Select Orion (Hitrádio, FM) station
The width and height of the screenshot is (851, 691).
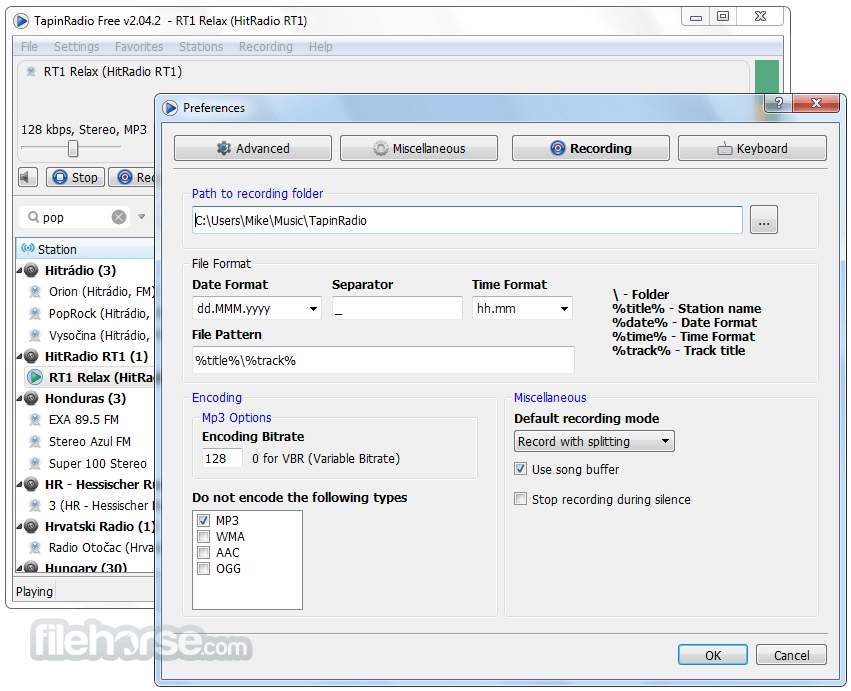coord(101,291)
